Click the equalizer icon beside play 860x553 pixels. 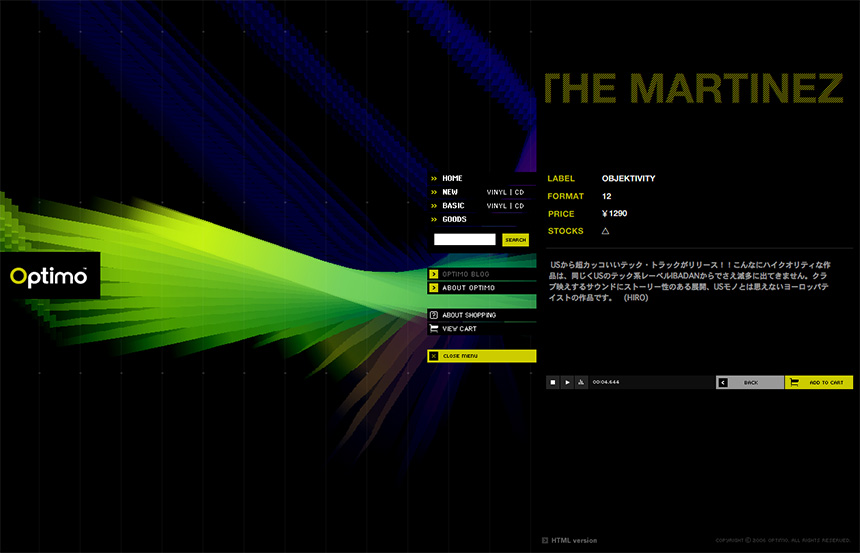click(582, 382)
